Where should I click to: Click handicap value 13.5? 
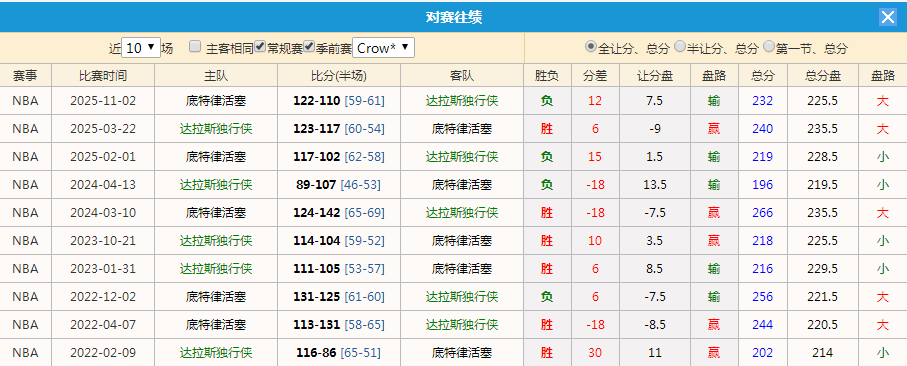pyautogui.click(x=655, y=184)
